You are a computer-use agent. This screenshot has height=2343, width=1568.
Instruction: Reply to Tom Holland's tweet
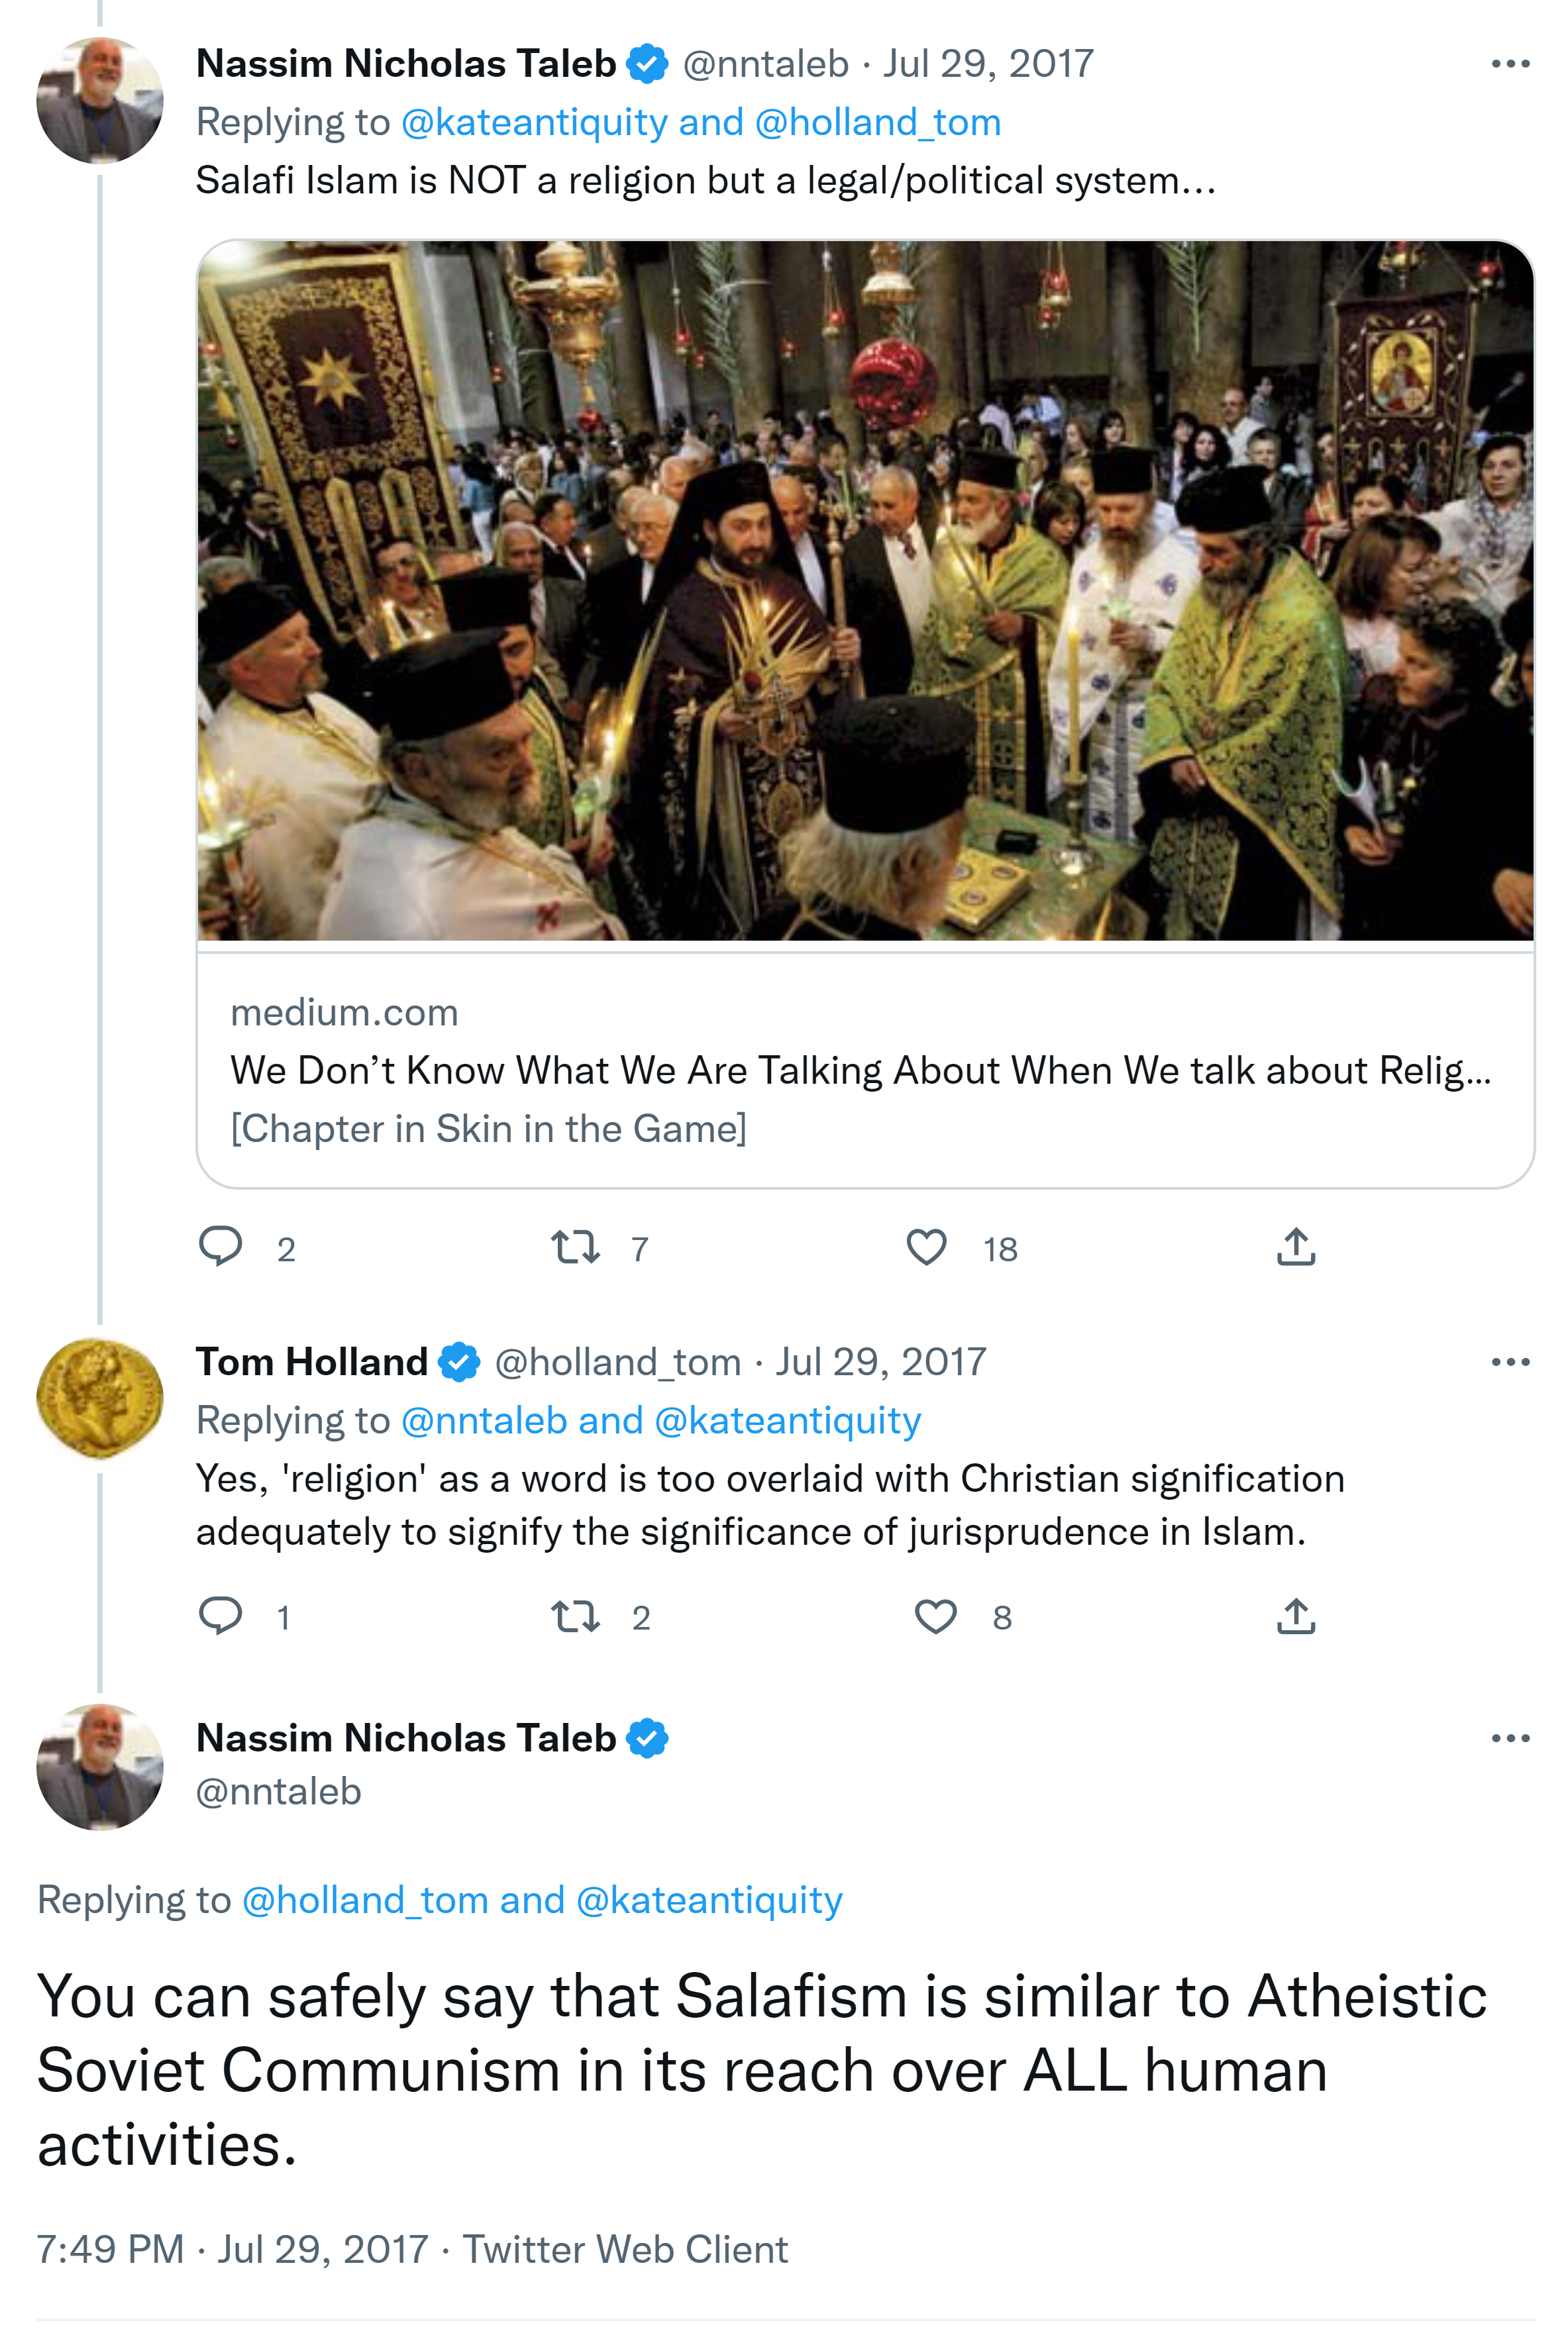click(221, 1615)
